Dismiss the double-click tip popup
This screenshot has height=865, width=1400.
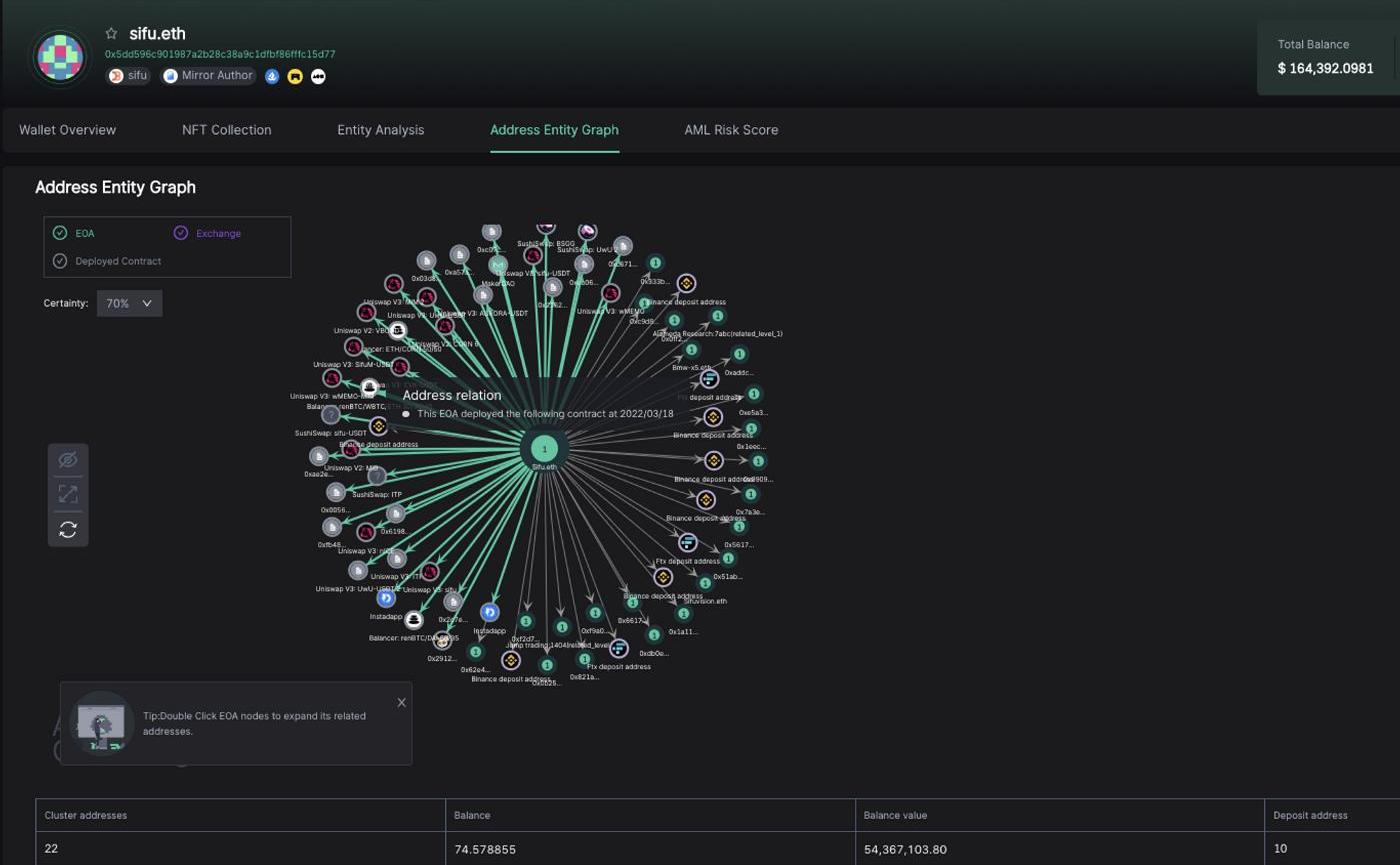[x=402, y=702]
